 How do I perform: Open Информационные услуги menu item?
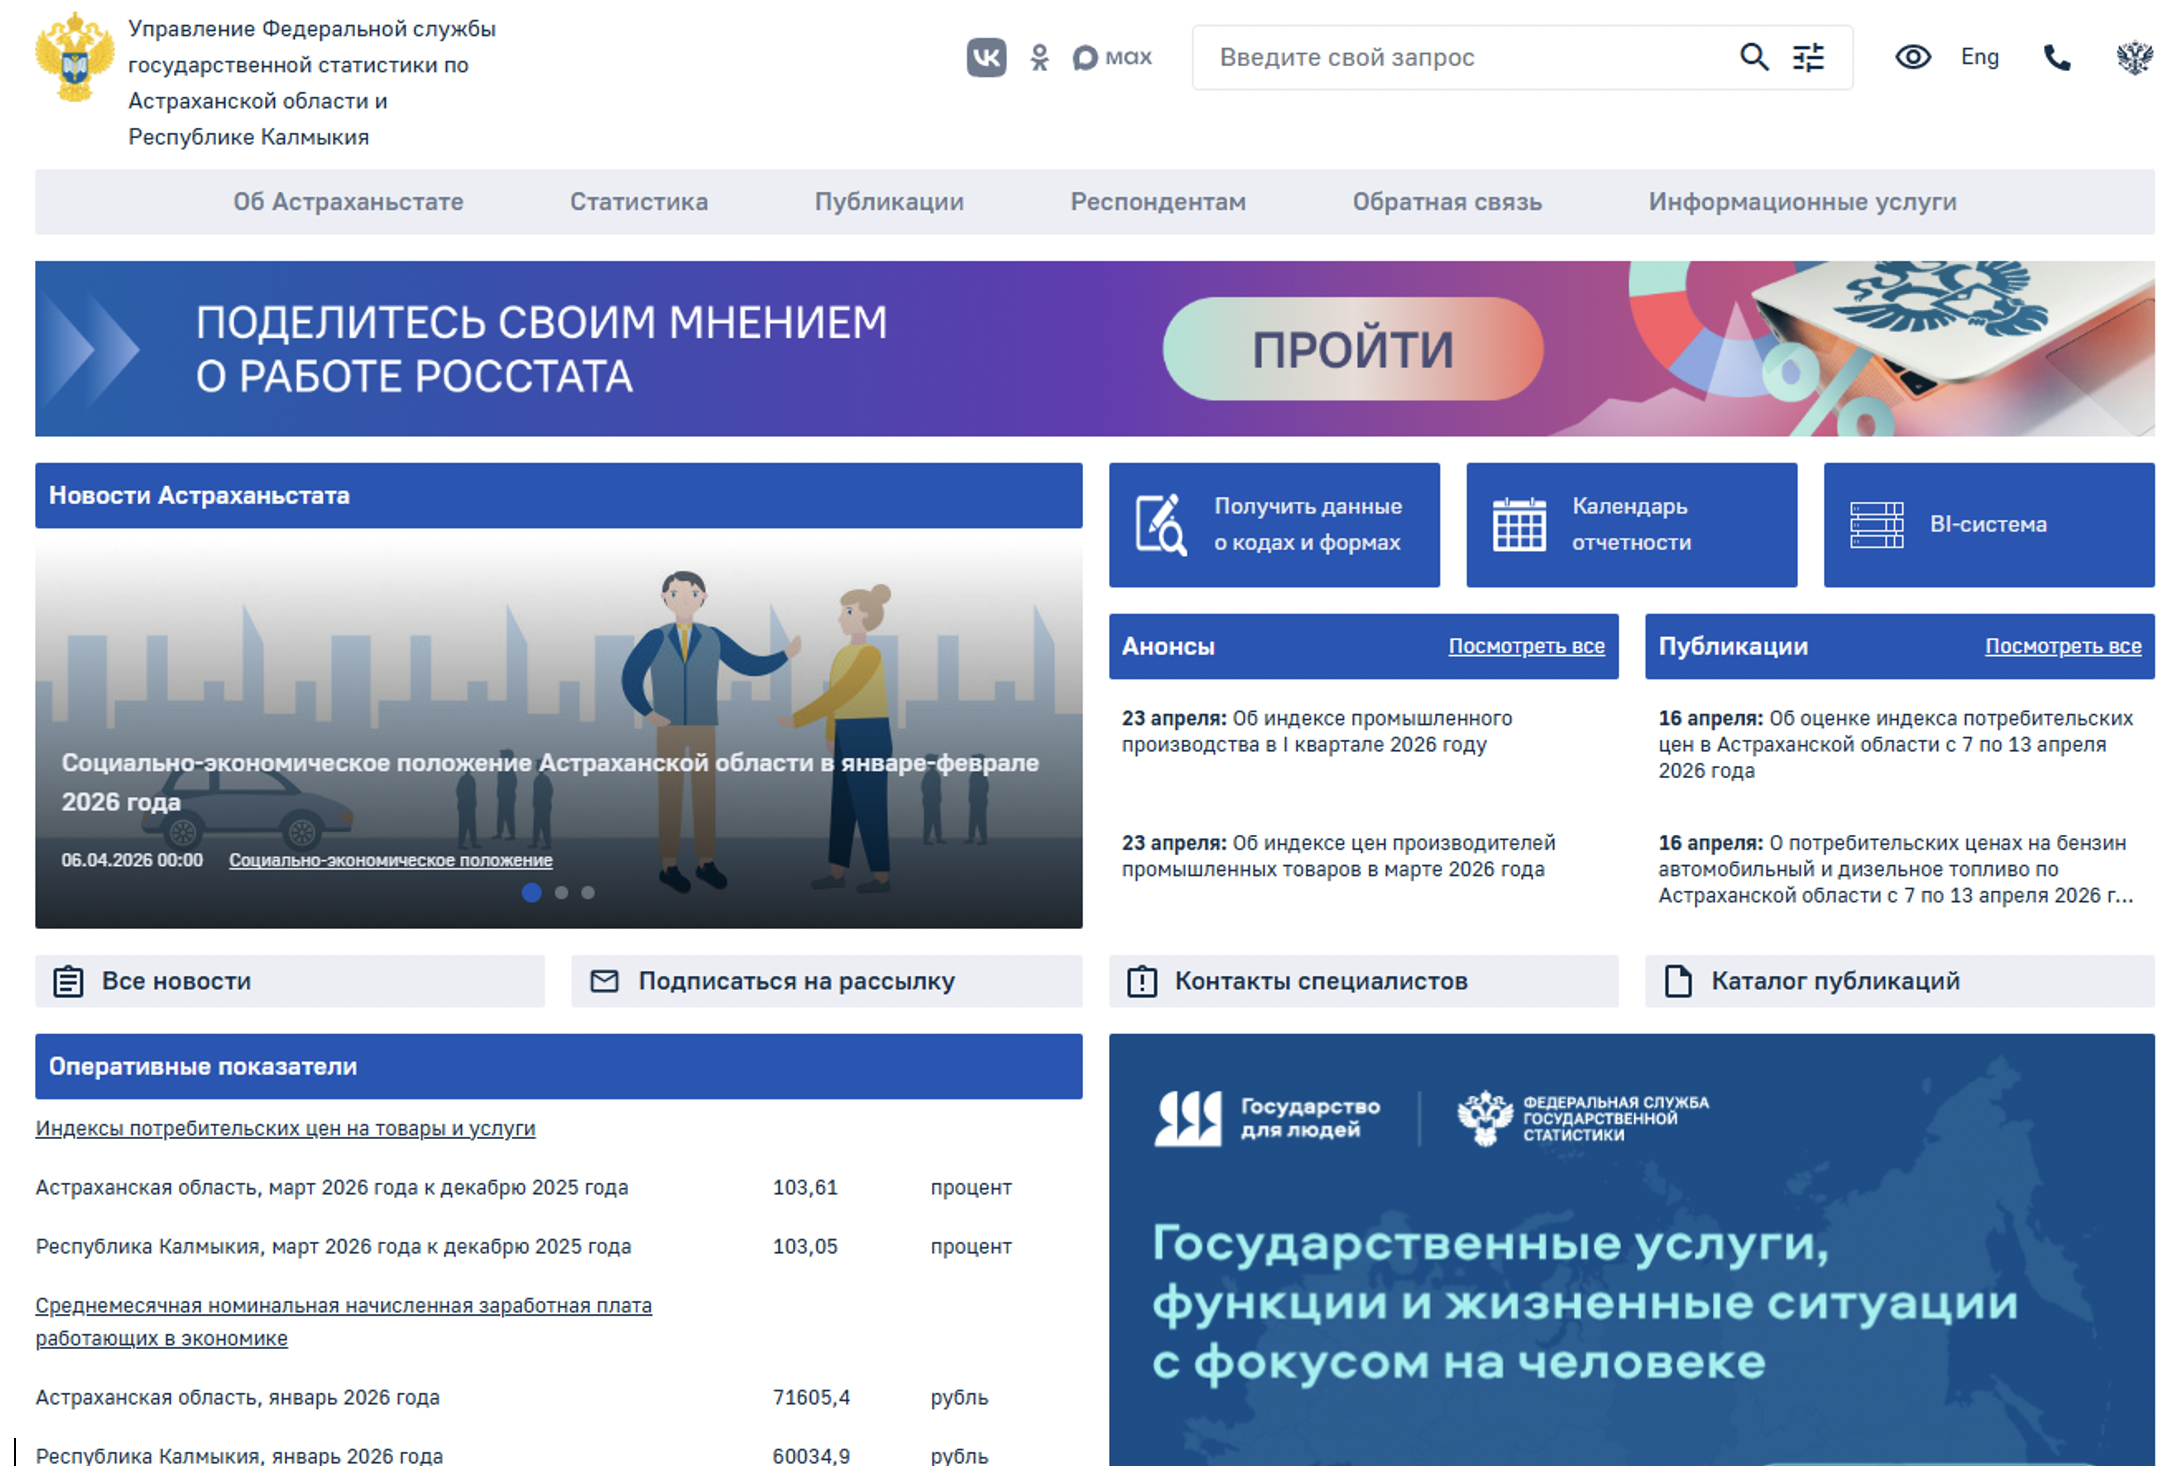click(1801, 202)
